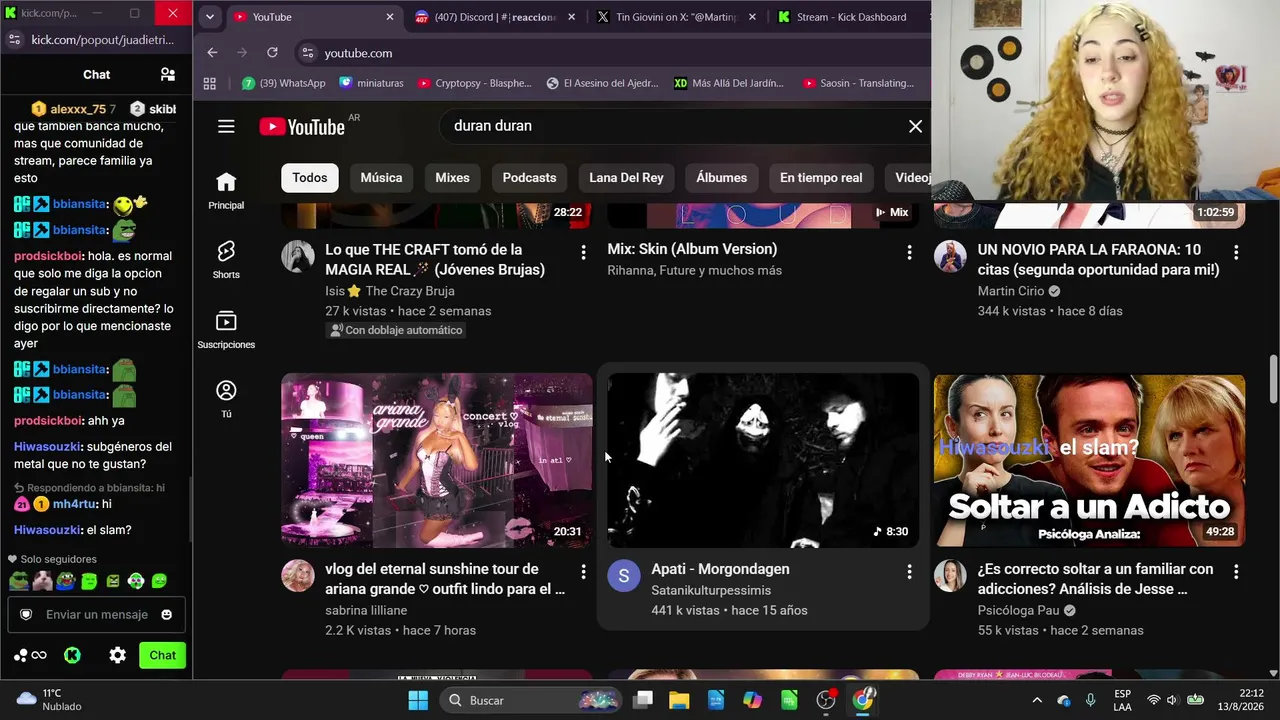Image resolution: width=1280 pixels, height=720 pixels.
Task: Open Principal in the YouTube sidebar
Action: 226,190
